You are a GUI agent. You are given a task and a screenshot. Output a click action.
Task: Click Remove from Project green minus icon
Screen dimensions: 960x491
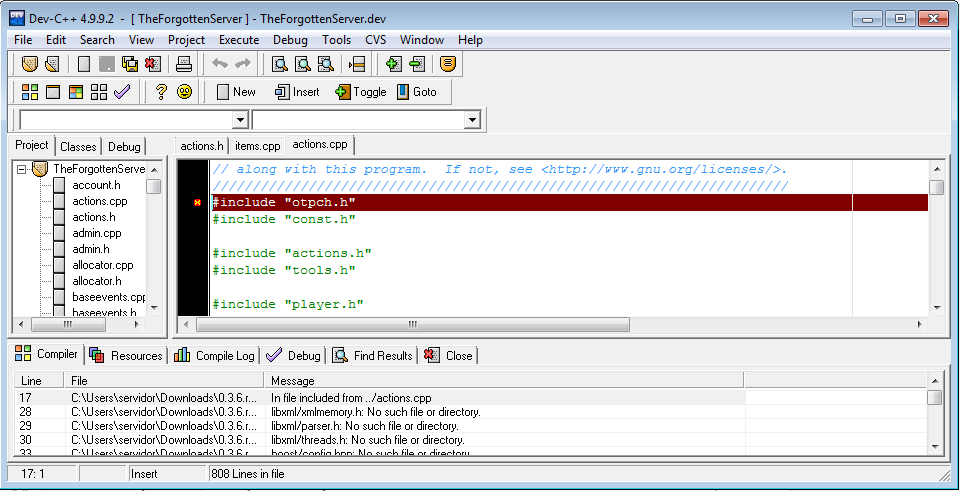[x=417, y=64]
